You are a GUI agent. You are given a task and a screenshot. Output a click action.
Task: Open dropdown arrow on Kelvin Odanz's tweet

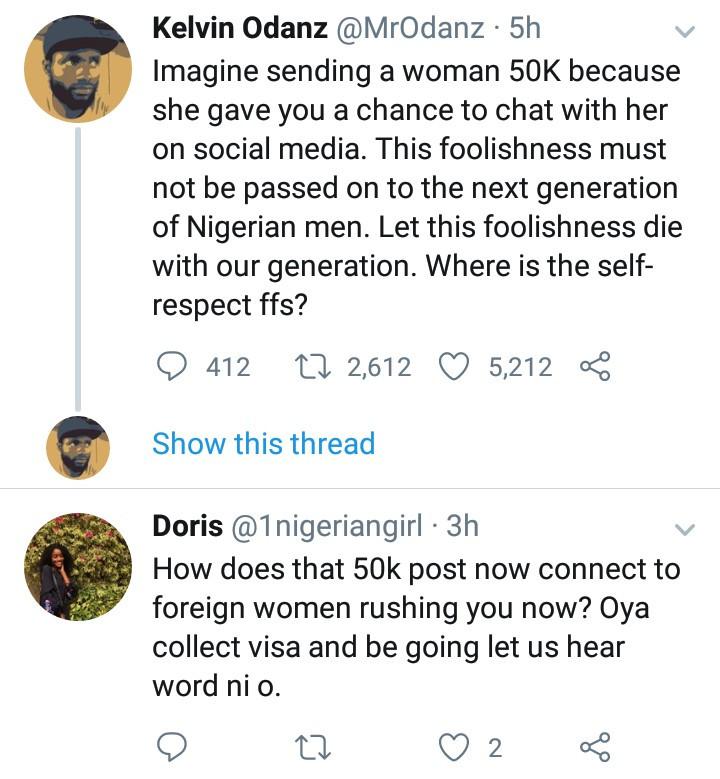(685, 32)
